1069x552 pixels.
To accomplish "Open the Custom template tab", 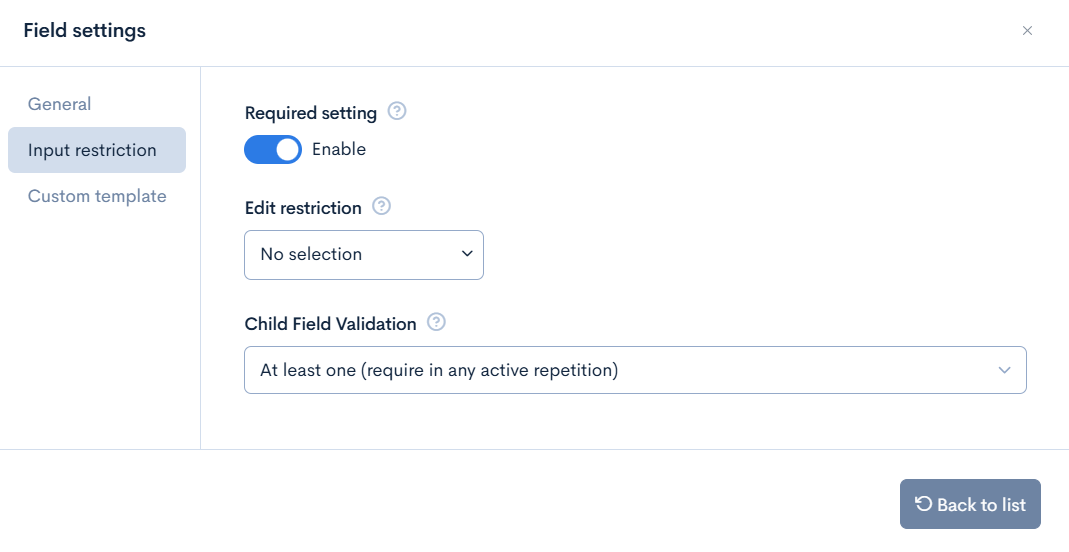I will [97, 196].
